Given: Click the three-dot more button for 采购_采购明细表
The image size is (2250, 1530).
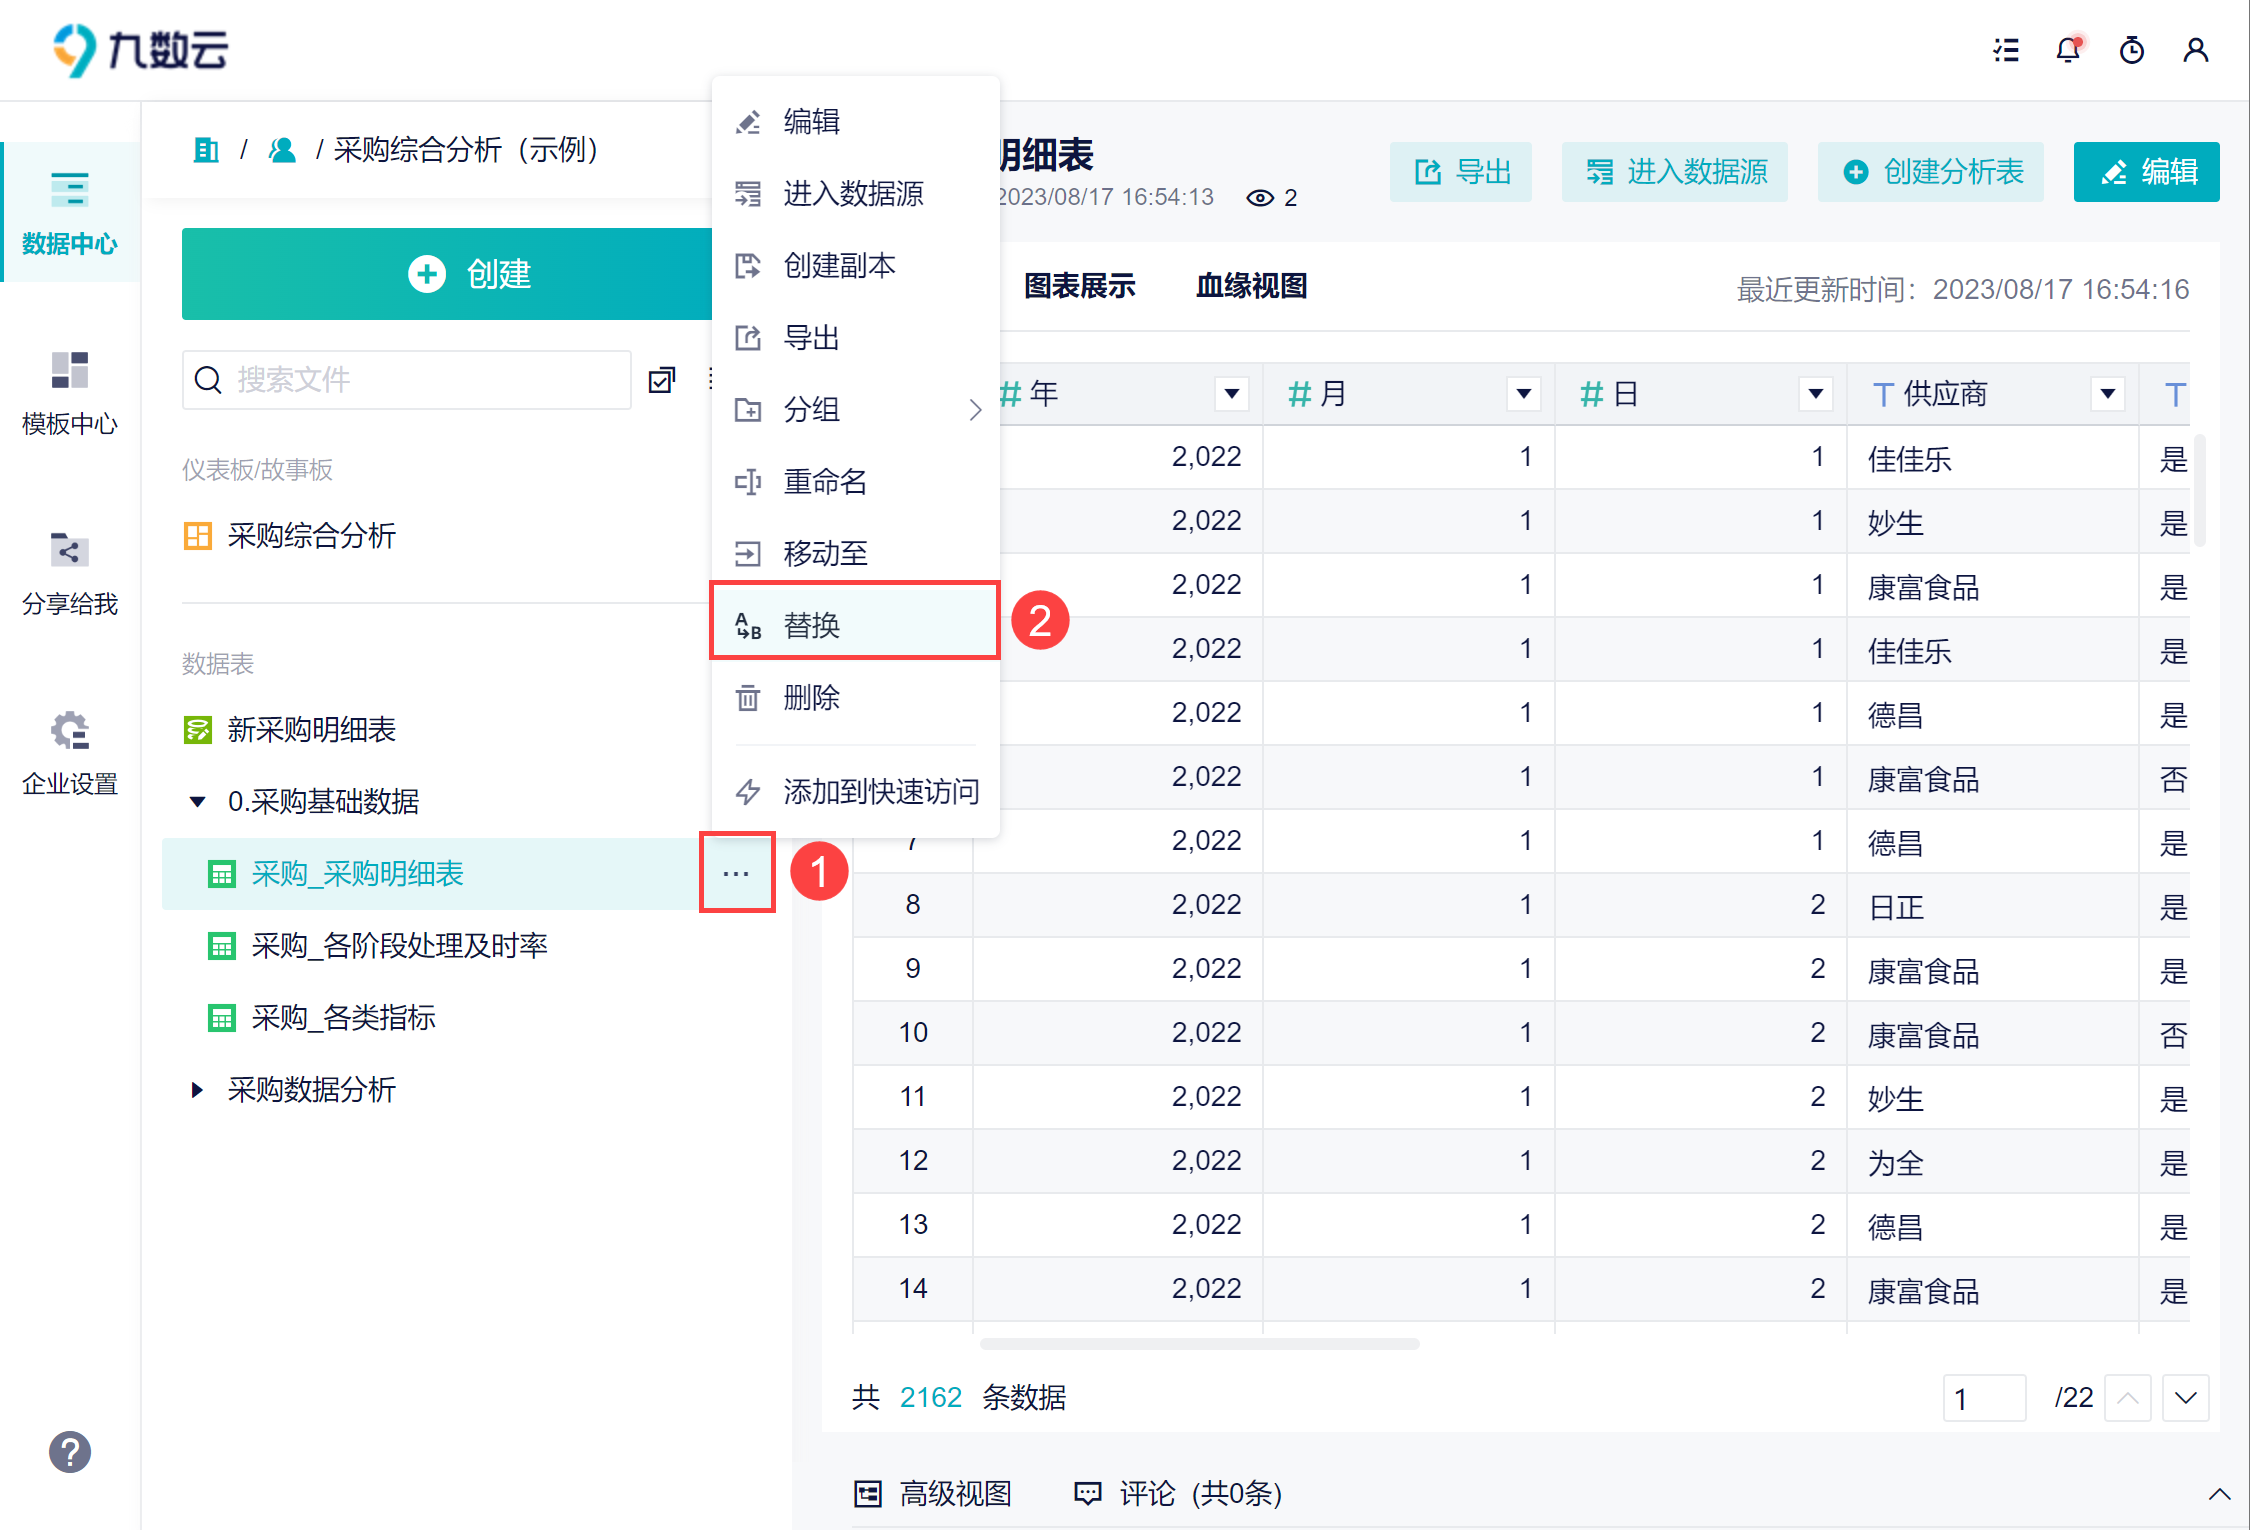Looking at the screenshot, I should click(736, 873).
